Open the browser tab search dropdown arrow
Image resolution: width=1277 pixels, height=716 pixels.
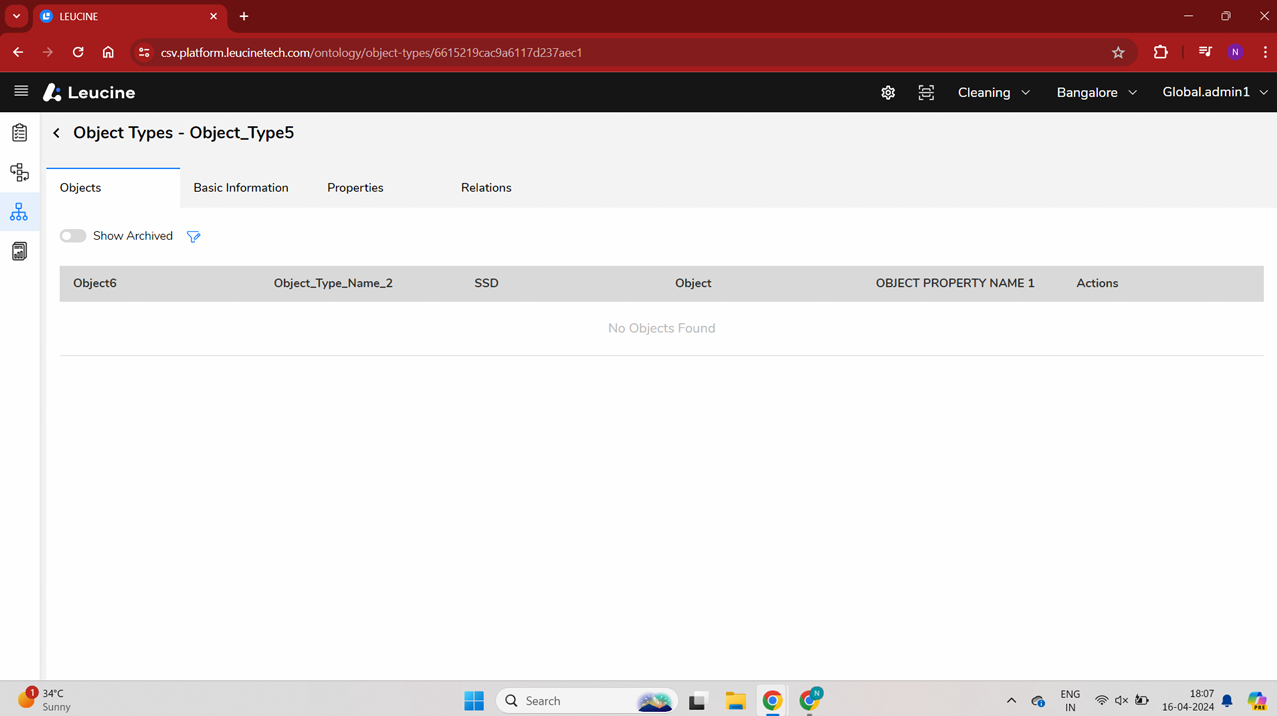coord(16,16)
